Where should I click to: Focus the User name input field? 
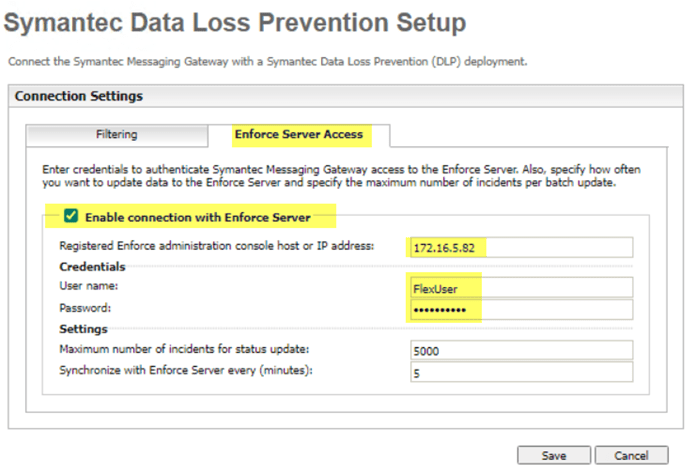click(521, 288)
